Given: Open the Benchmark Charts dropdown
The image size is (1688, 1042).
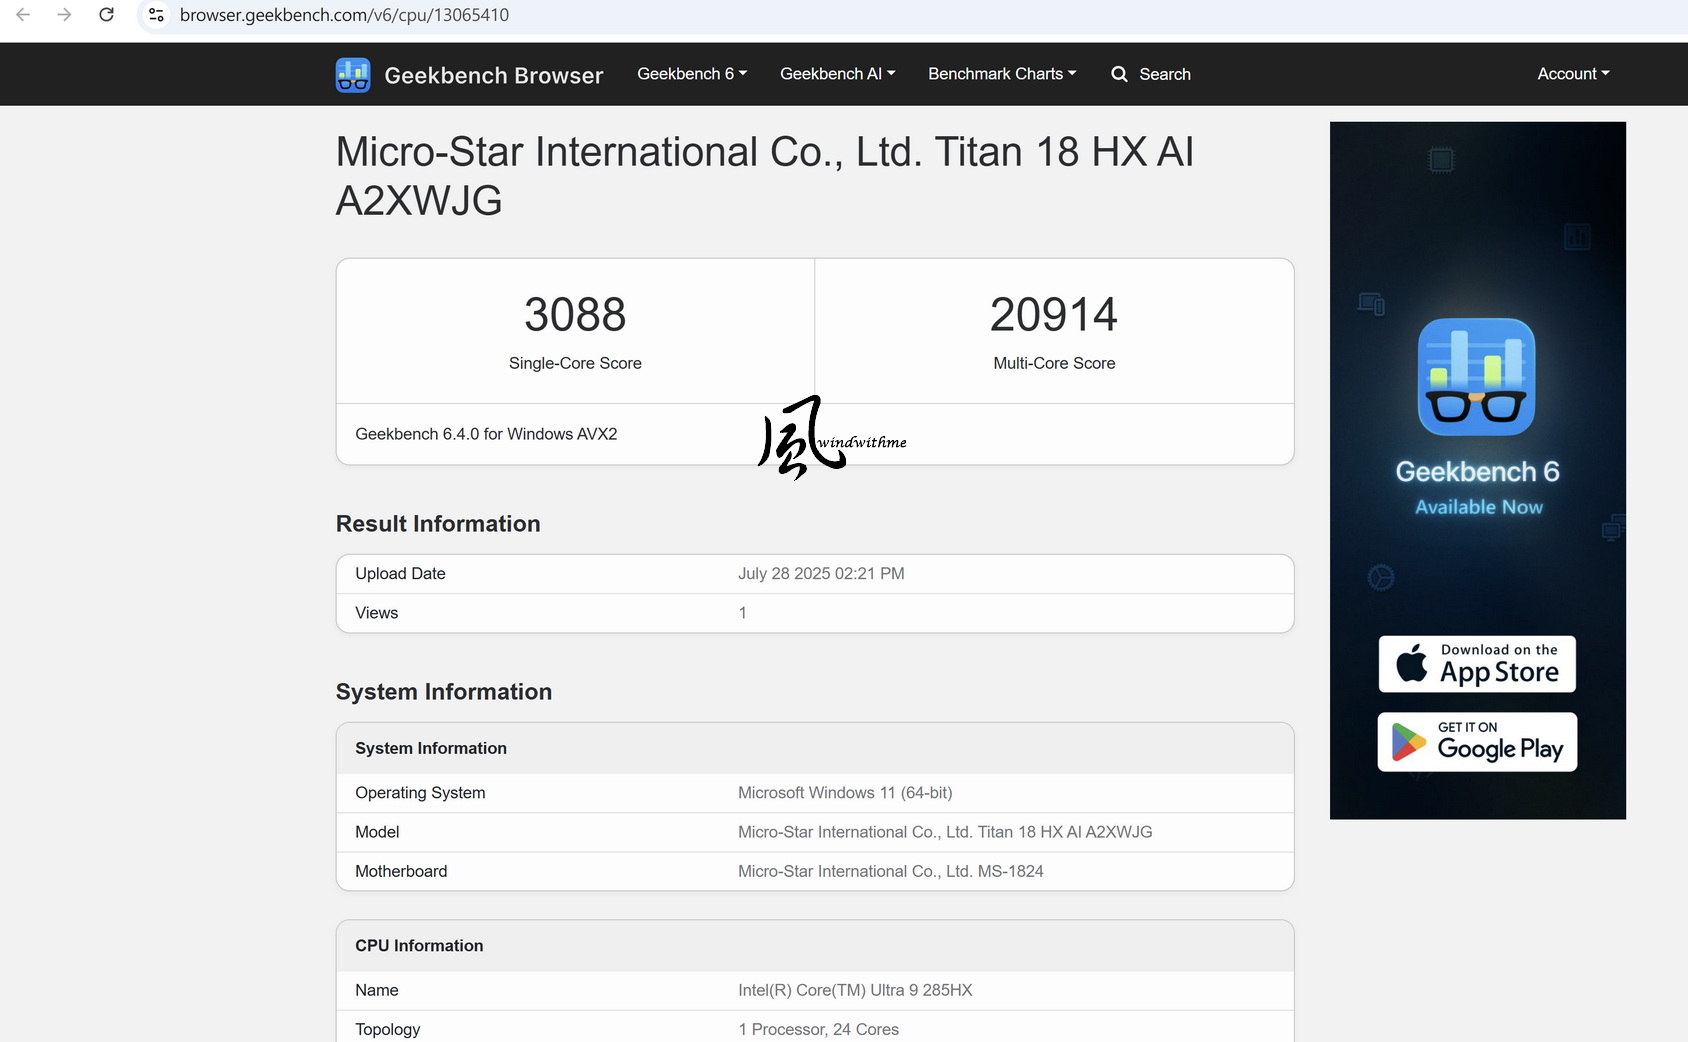Looking at the screenshot, I should pyautogui.click(x=1002, y=74).
